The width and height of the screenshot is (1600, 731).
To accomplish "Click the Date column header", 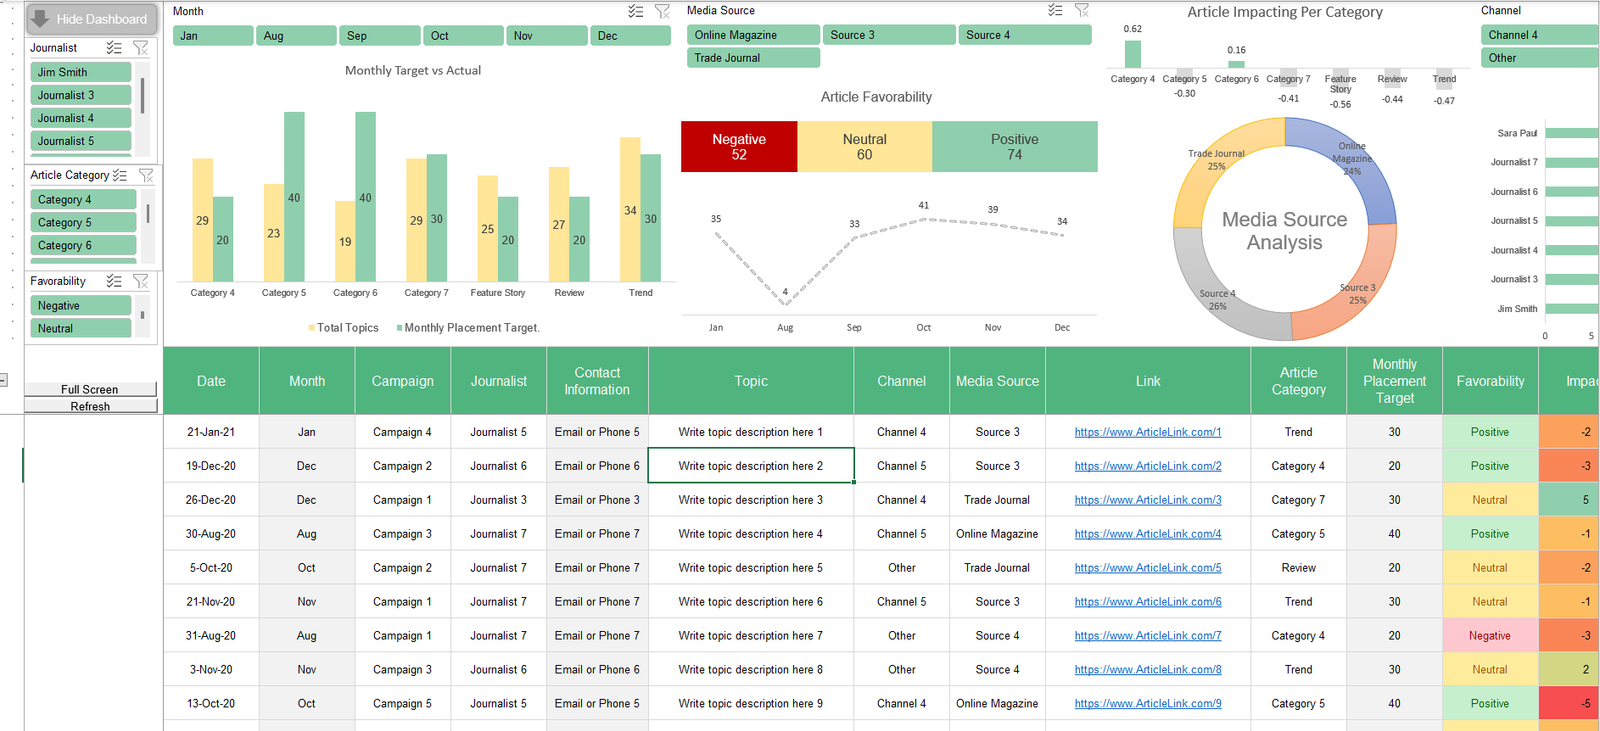I will tap(211, 381).
